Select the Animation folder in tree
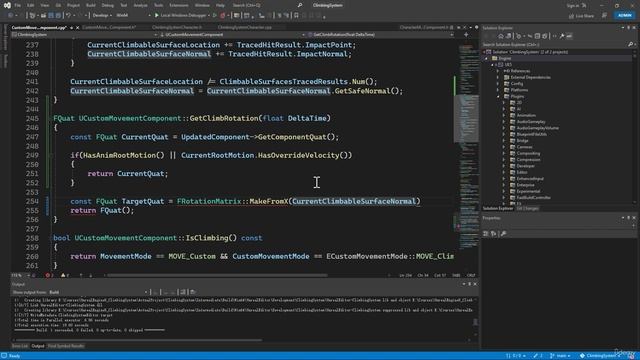The height and width of the screenshot is (360, 640). pyautogui.click(x=526, y=115)
